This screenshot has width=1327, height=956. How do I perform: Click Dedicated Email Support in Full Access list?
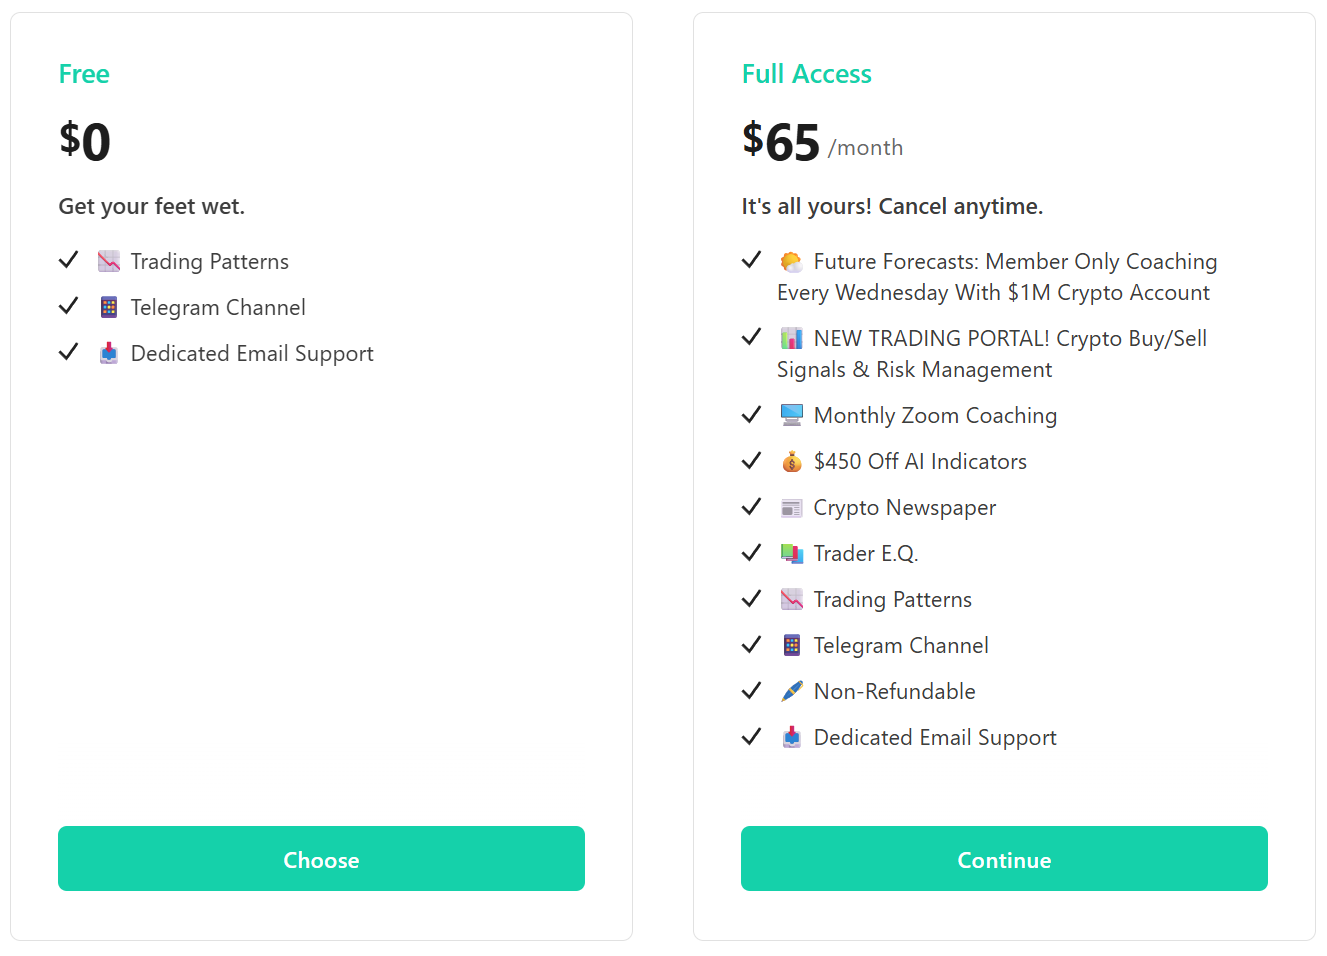[934, 737]
